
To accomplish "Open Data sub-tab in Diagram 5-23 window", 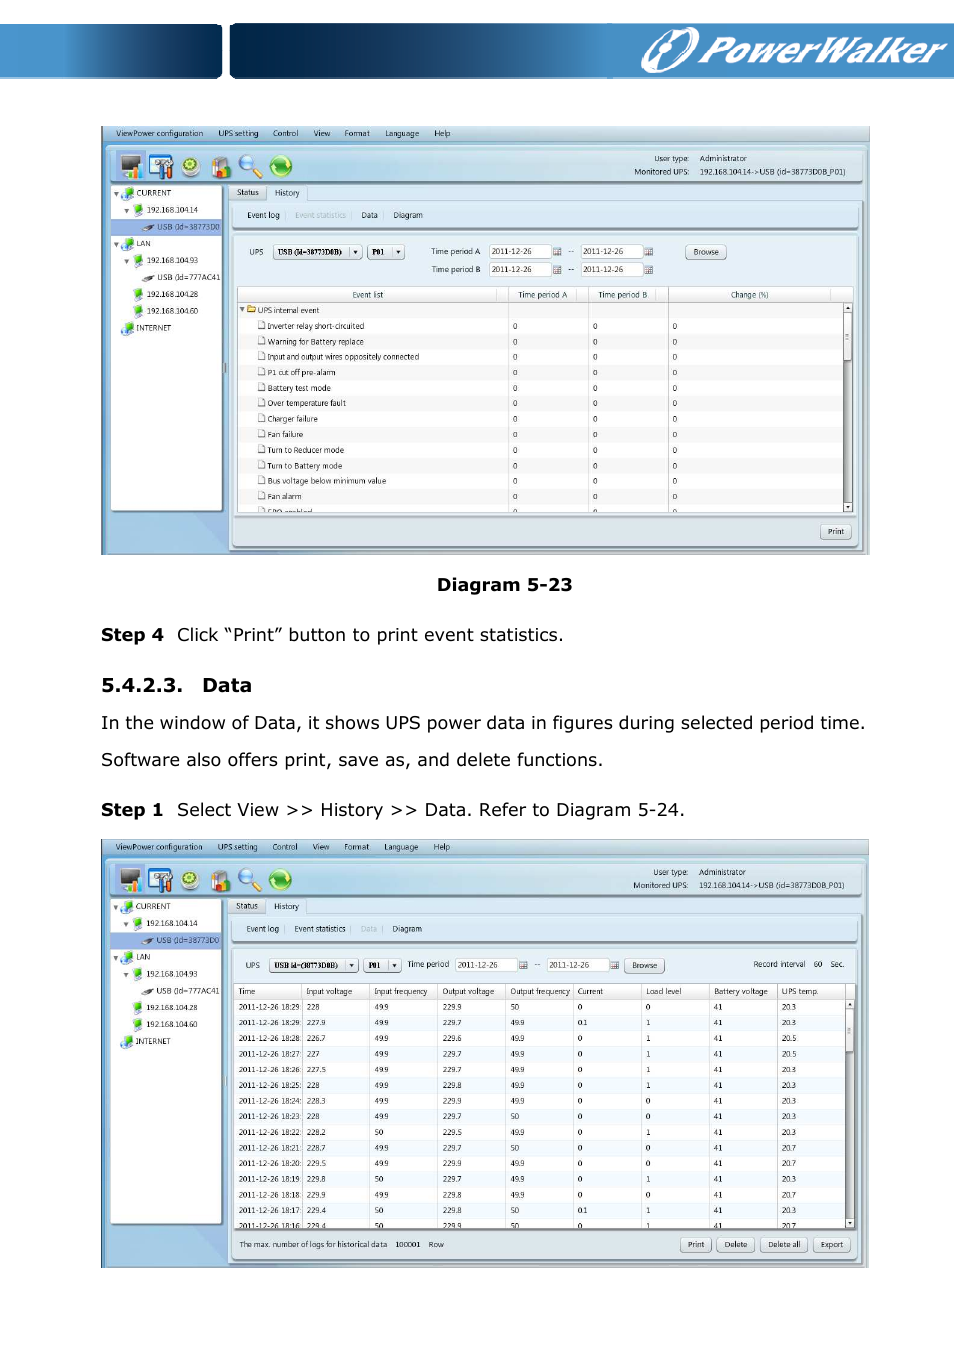I will pos(370,215).
